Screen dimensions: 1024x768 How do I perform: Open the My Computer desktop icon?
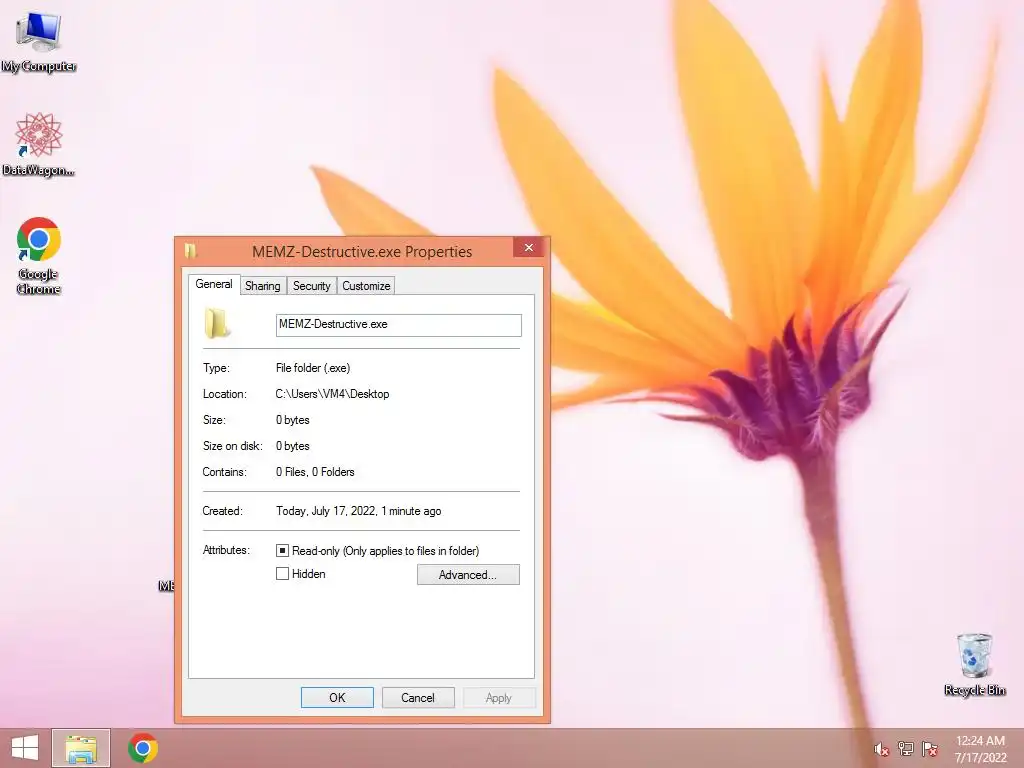click(39, 42)
